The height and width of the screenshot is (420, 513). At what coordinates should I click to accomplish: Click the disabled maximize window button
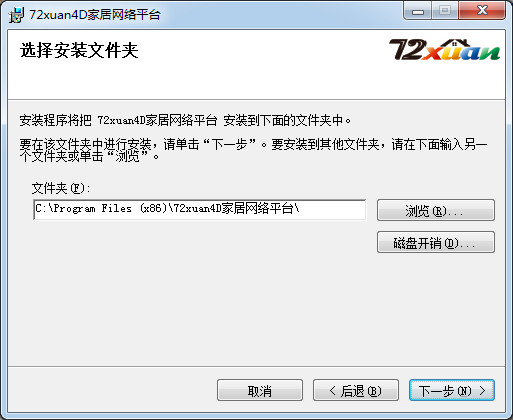pos(445,11)
